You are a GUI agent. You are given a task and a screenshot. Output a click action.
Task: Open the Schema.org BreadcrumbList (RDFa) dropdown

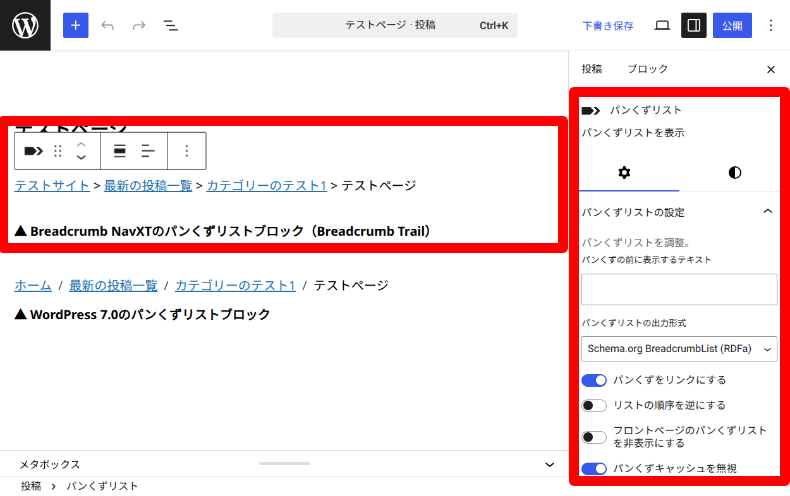(679, 349)
